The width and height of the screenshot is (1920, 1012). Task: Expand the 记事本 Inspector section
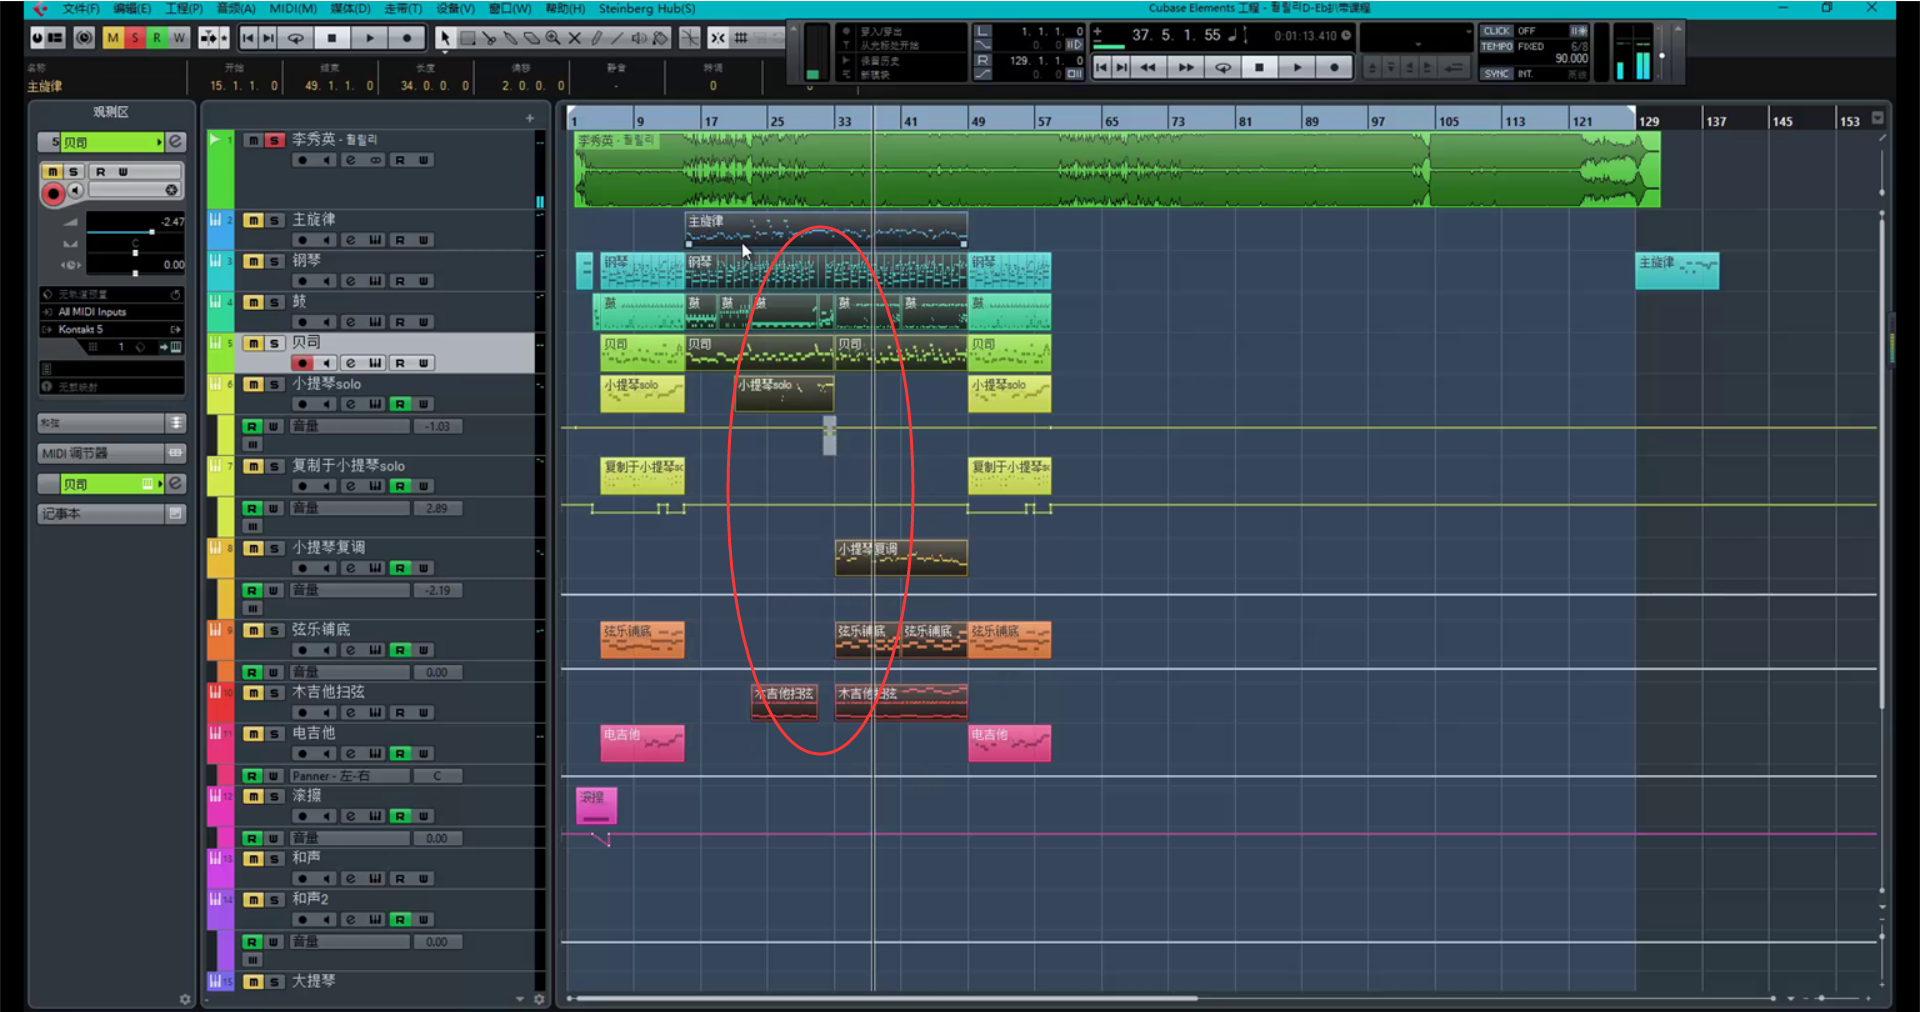click(x=112, y=514)
